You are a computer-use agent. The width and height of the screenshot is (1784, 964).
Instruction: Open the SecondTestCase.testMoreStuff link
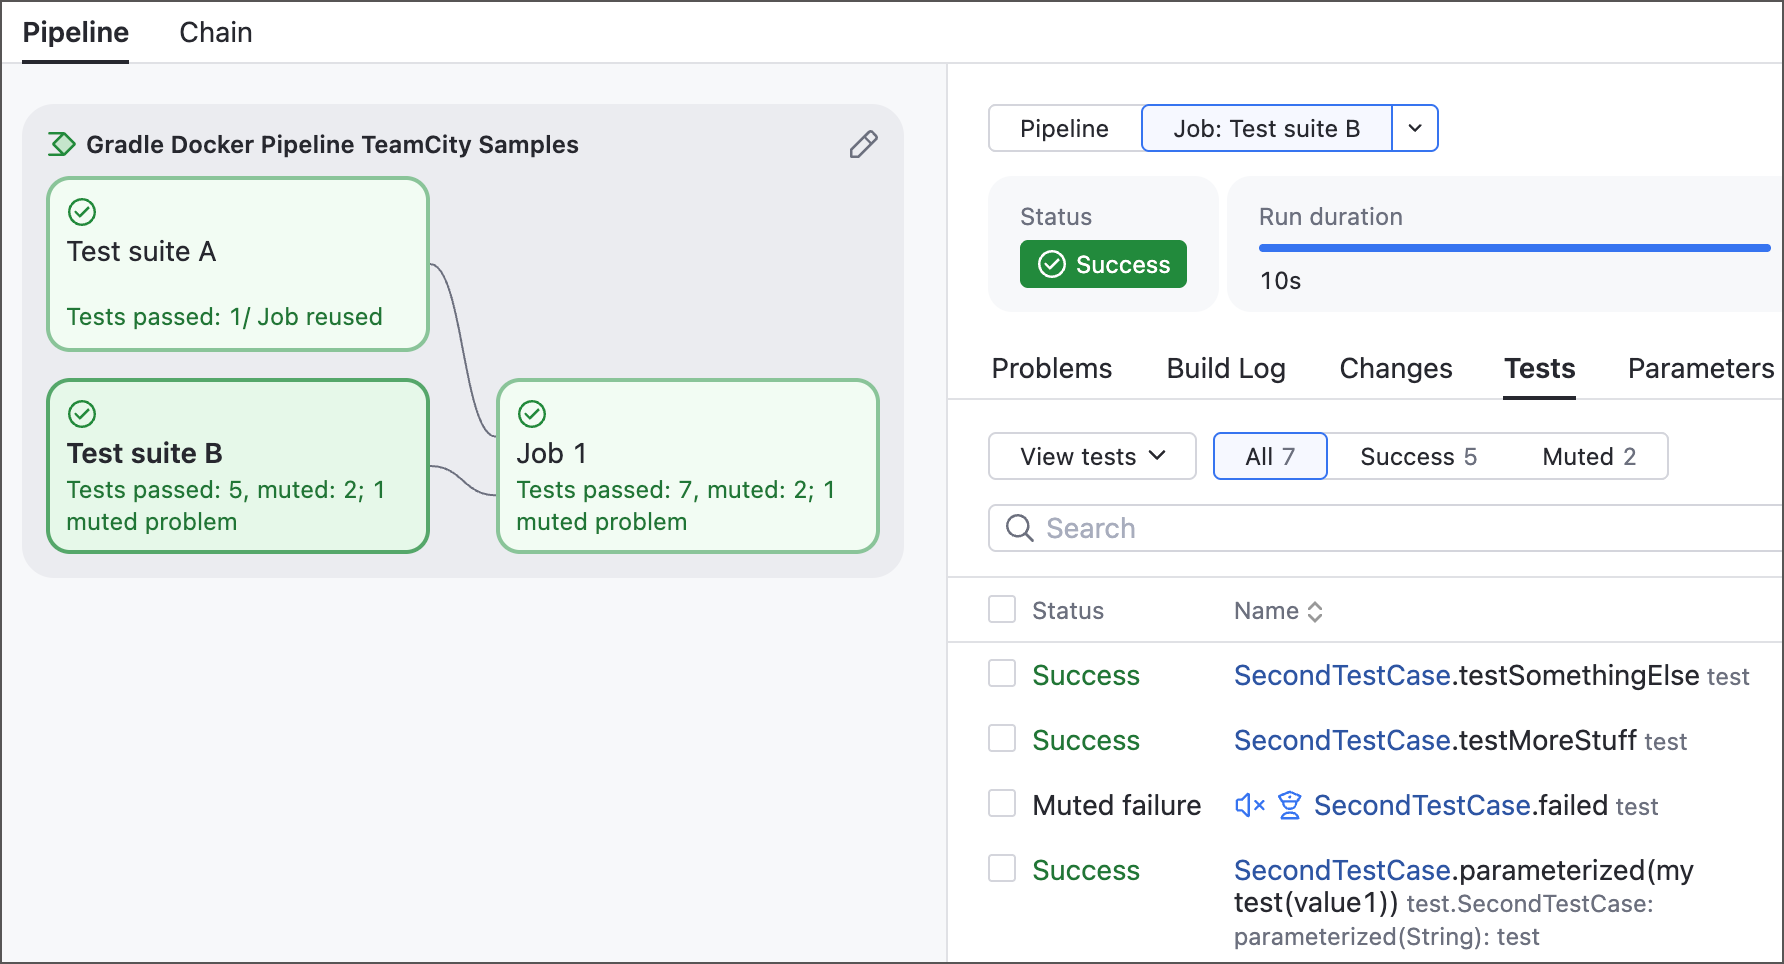(x=1435, y=740)
